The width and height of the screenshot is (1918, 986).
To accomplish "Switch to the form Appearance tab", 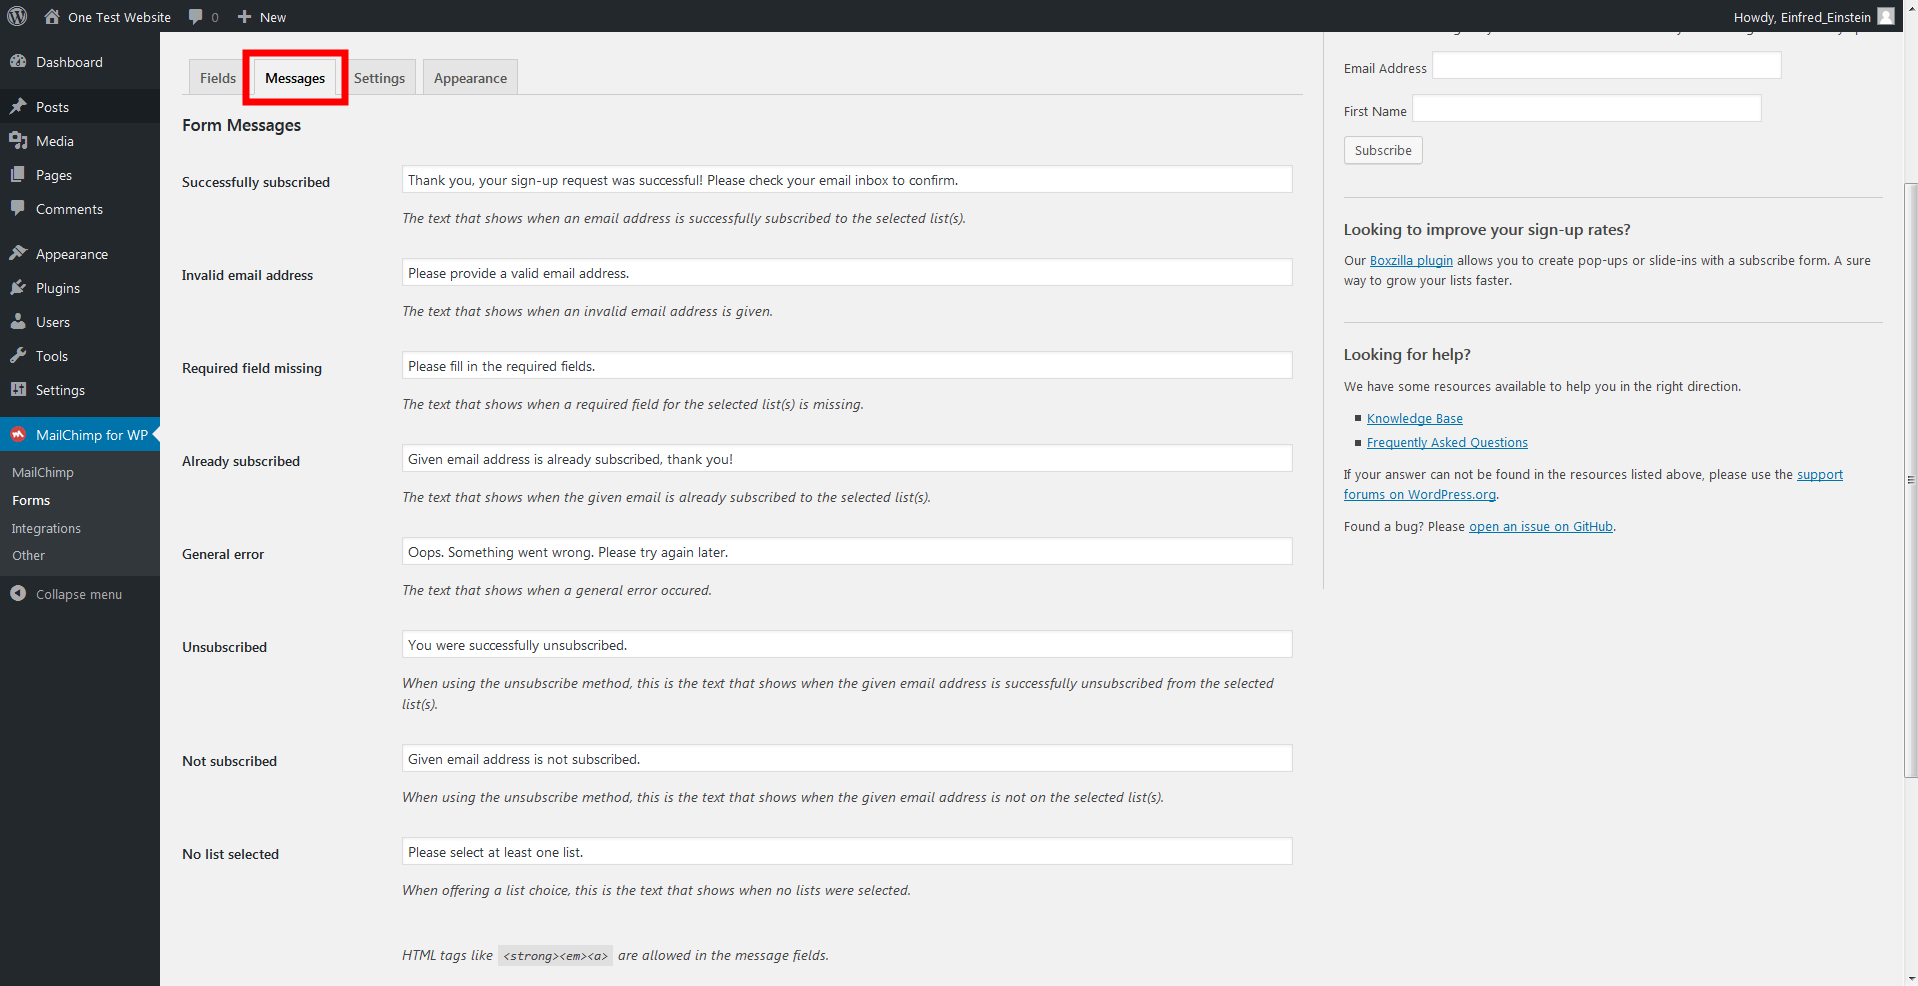I will point(470,78).
